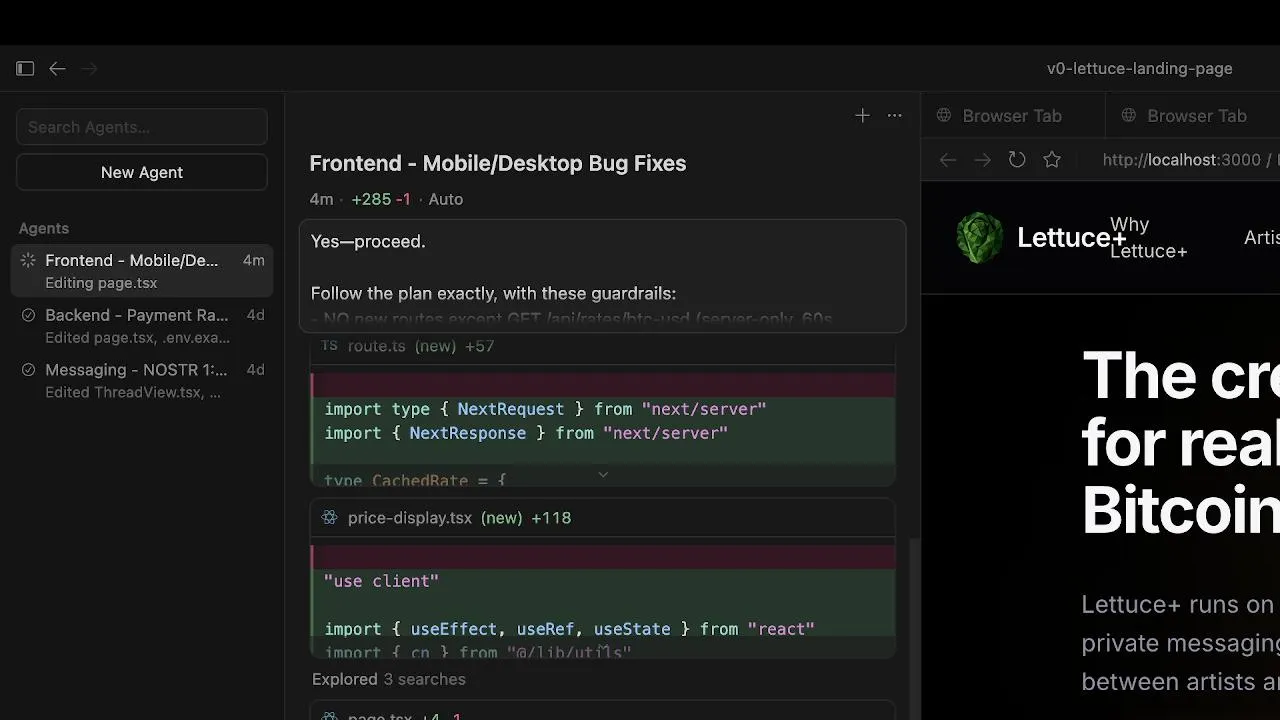1280x720 pixels.
Task: Toggle the sidebar panel icon
Action: (25, 68)
